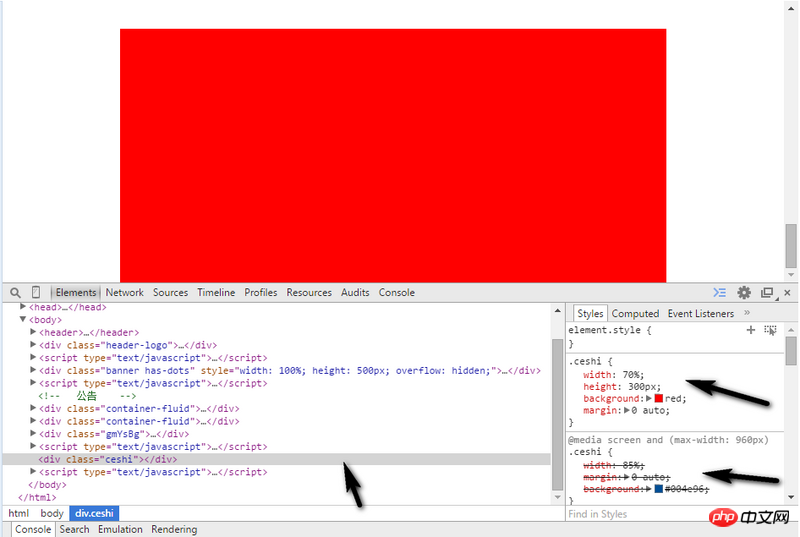Expand the banner has-dots div node

(33, 370)
